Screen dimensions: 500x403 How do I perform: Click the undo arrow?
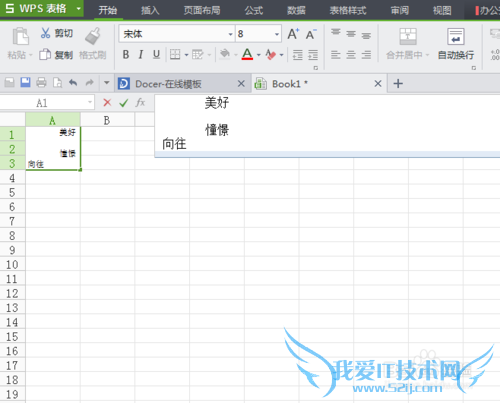pyautogui.click(x=73, y=82)
